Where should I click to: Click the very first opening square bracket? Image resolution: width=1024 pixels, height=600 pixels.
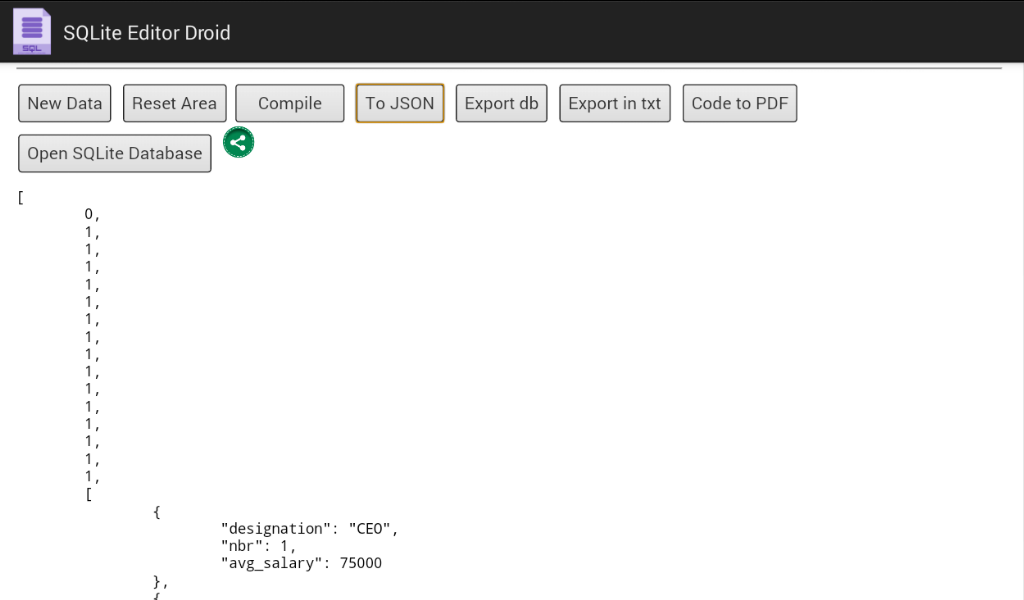(20, 197)
